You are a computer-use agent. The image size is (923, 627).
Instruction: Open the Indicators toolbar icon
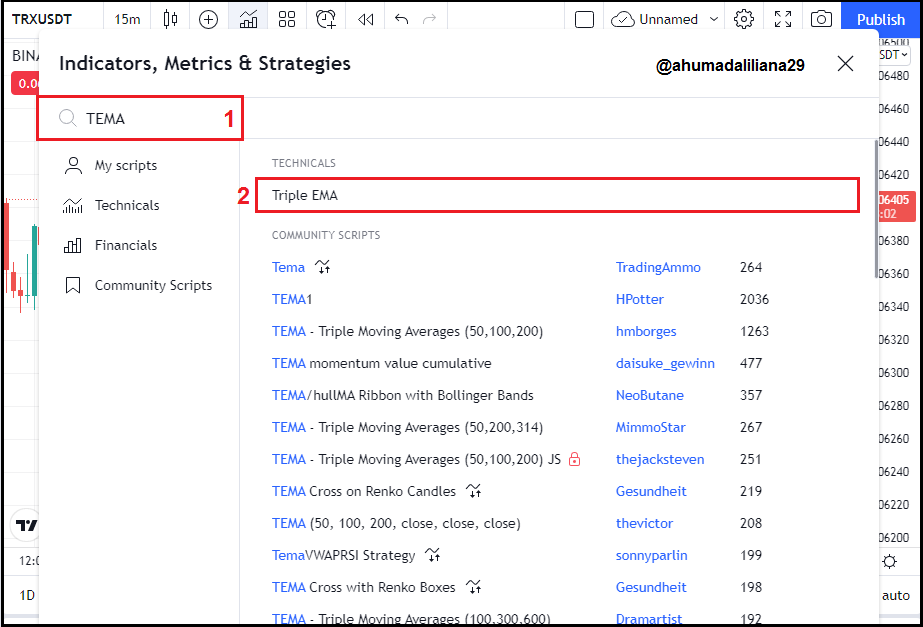coord(248,19)
